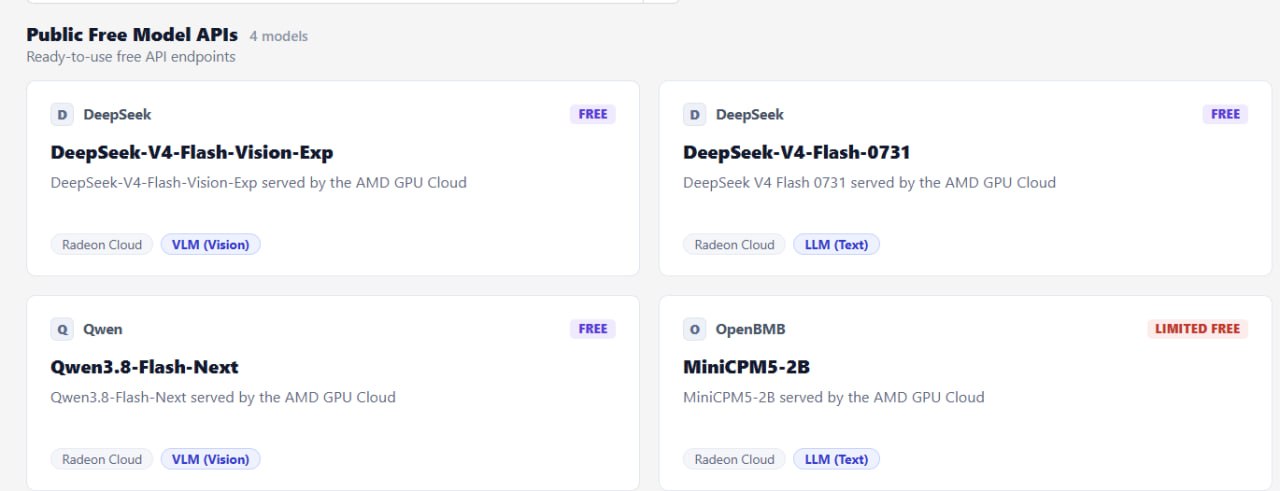Screen dimensions: 1280x491
Task: Click the Qwen Q provider icon
Action: (x=62, y=329)
